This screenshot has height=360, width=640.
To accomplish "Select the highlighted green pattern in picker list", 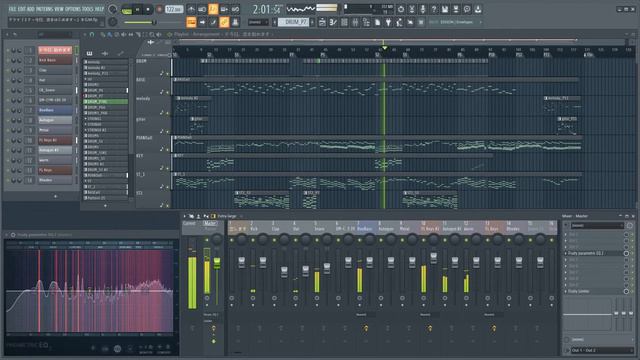I will click(x=106, y=102).
